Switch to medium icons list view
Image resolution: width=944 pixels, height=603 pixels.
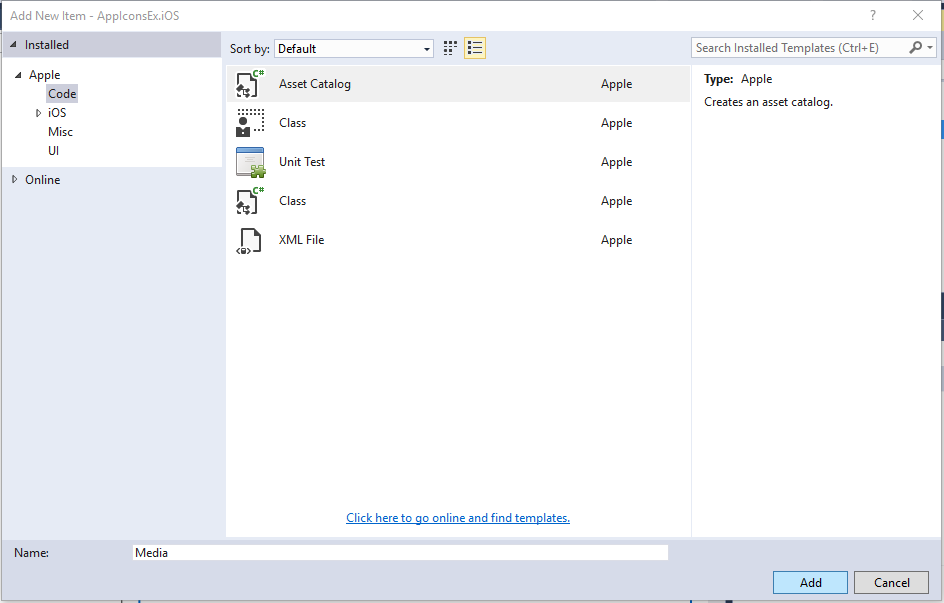pos(475,48)
